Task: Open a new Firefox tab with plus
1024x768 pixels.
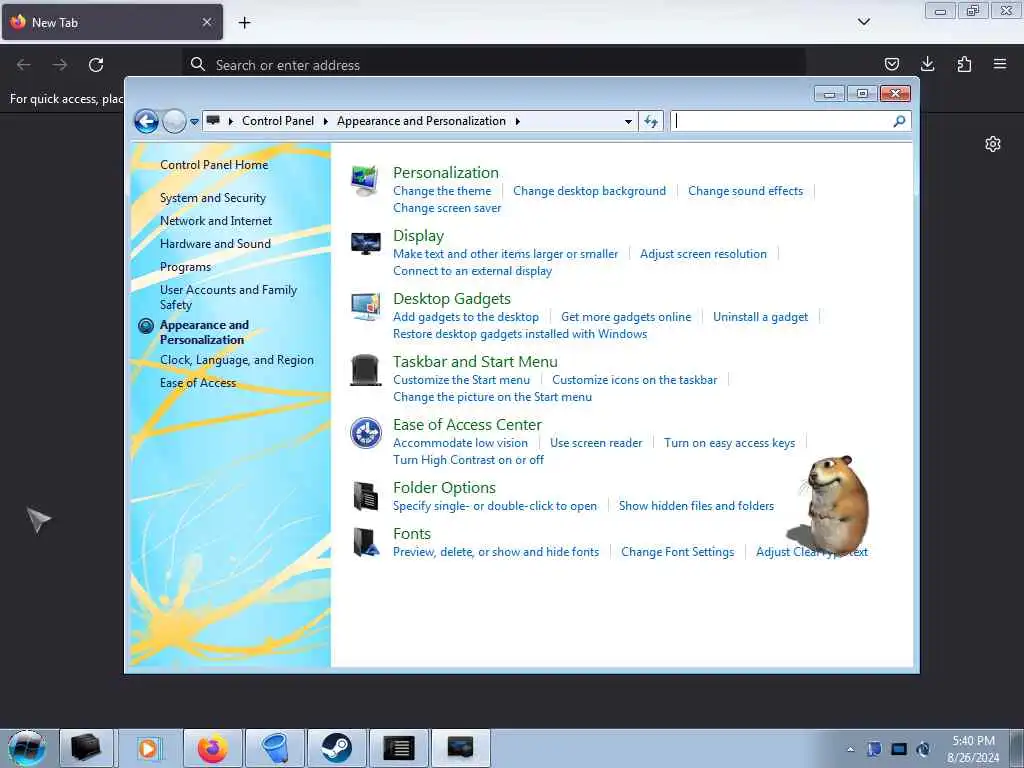Action: click(244, 22)
